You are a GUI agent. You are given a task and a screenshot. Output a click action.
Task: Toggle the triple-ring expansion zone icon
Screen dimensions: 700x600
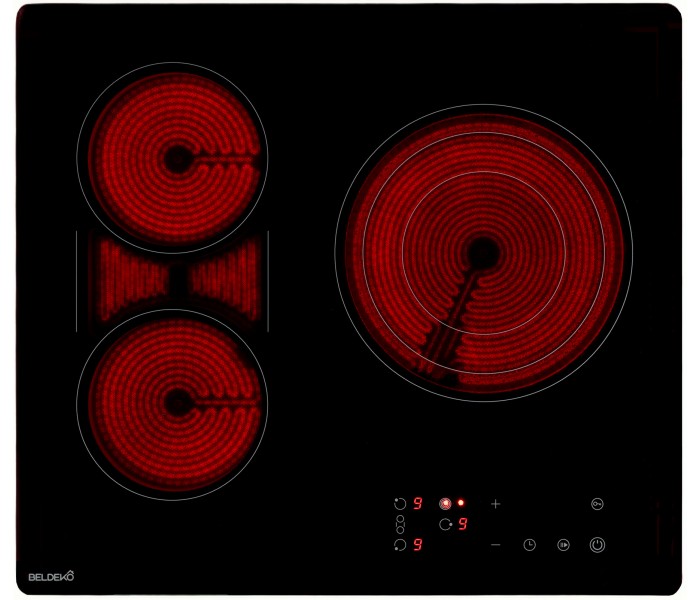point(445,504)
